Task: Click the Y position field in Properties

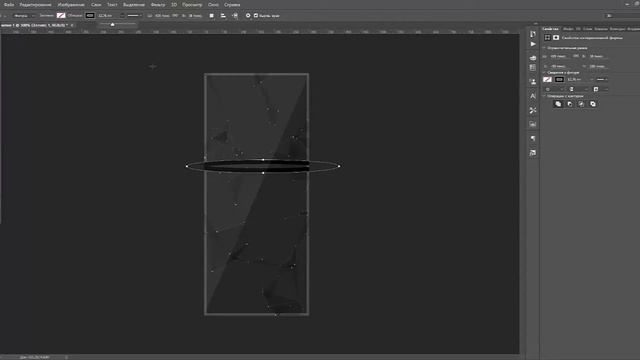Action: [598, 67]
